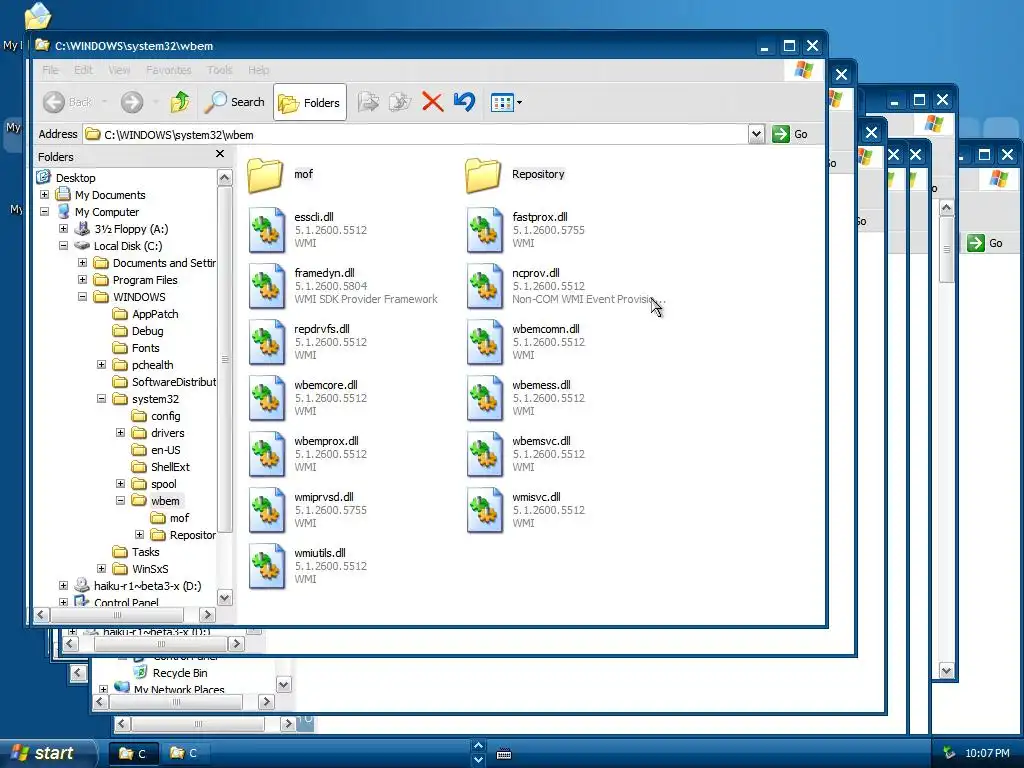This screenshot has height=768, width=1024.
Task: Click folder tree vertical scrollbar down arrow
Action: point(225,598)
